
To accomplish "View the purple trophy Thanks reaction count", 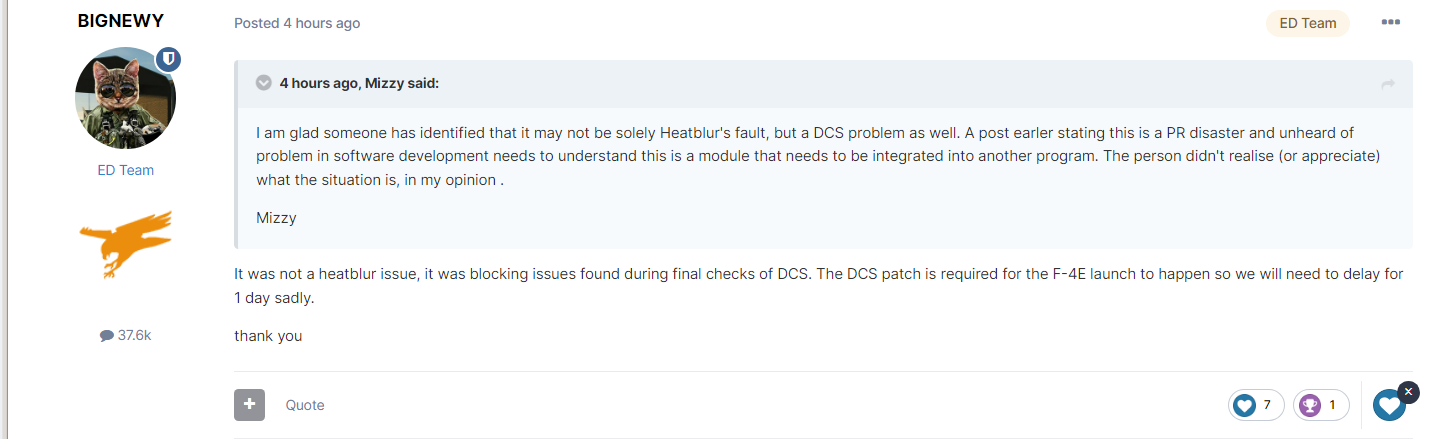I will 1322,405.
